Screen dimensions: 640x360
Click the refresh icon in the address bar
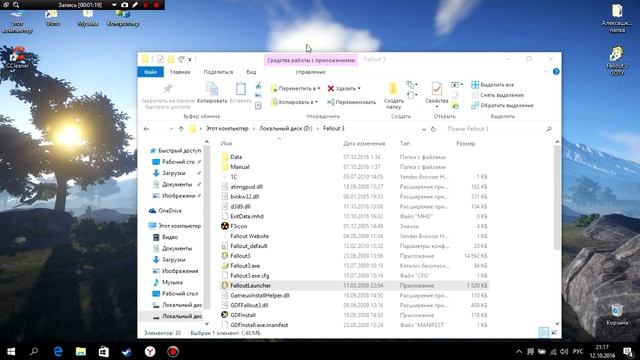point(433,129)
